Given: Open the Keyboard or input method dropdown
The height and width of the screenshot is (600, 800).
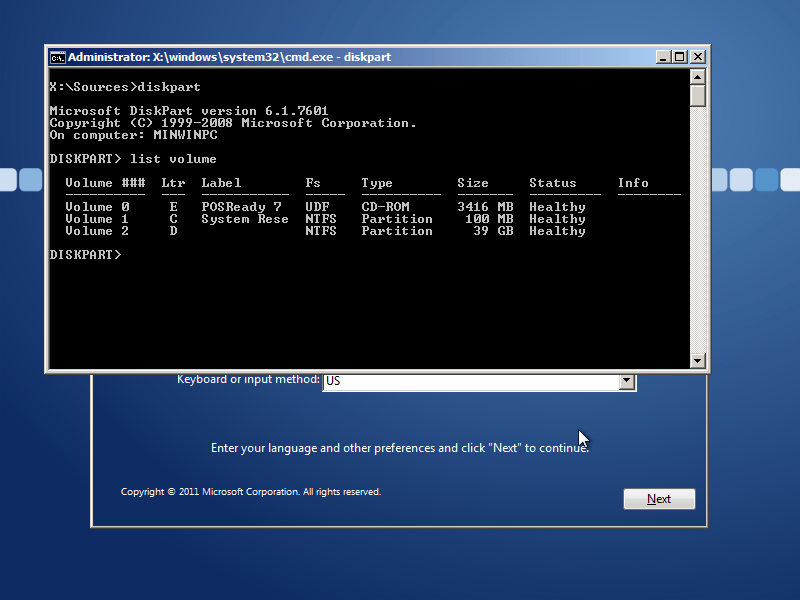Looking at the screenshot, I should (627, 381).
